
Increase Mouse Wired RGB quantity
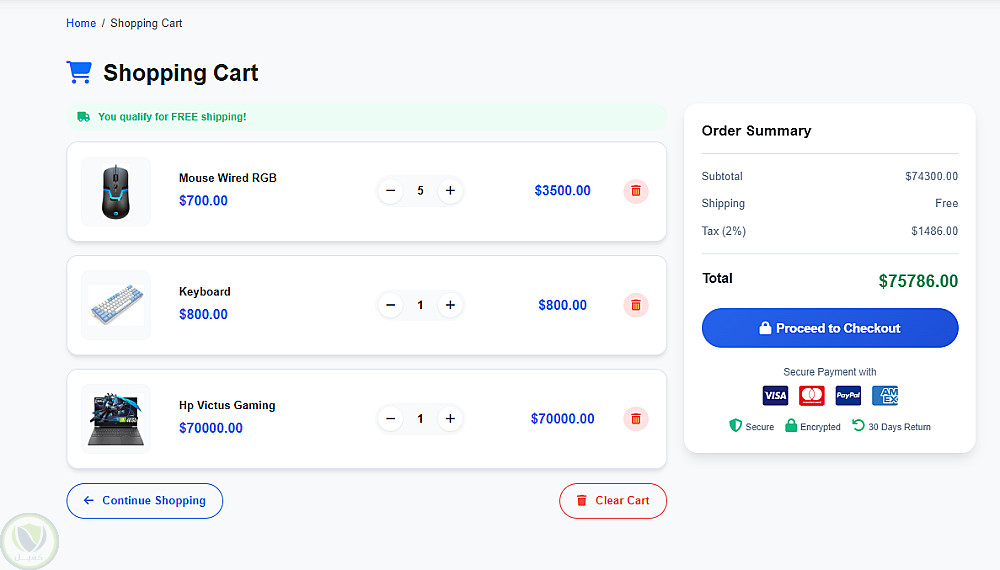coord(450,191)
